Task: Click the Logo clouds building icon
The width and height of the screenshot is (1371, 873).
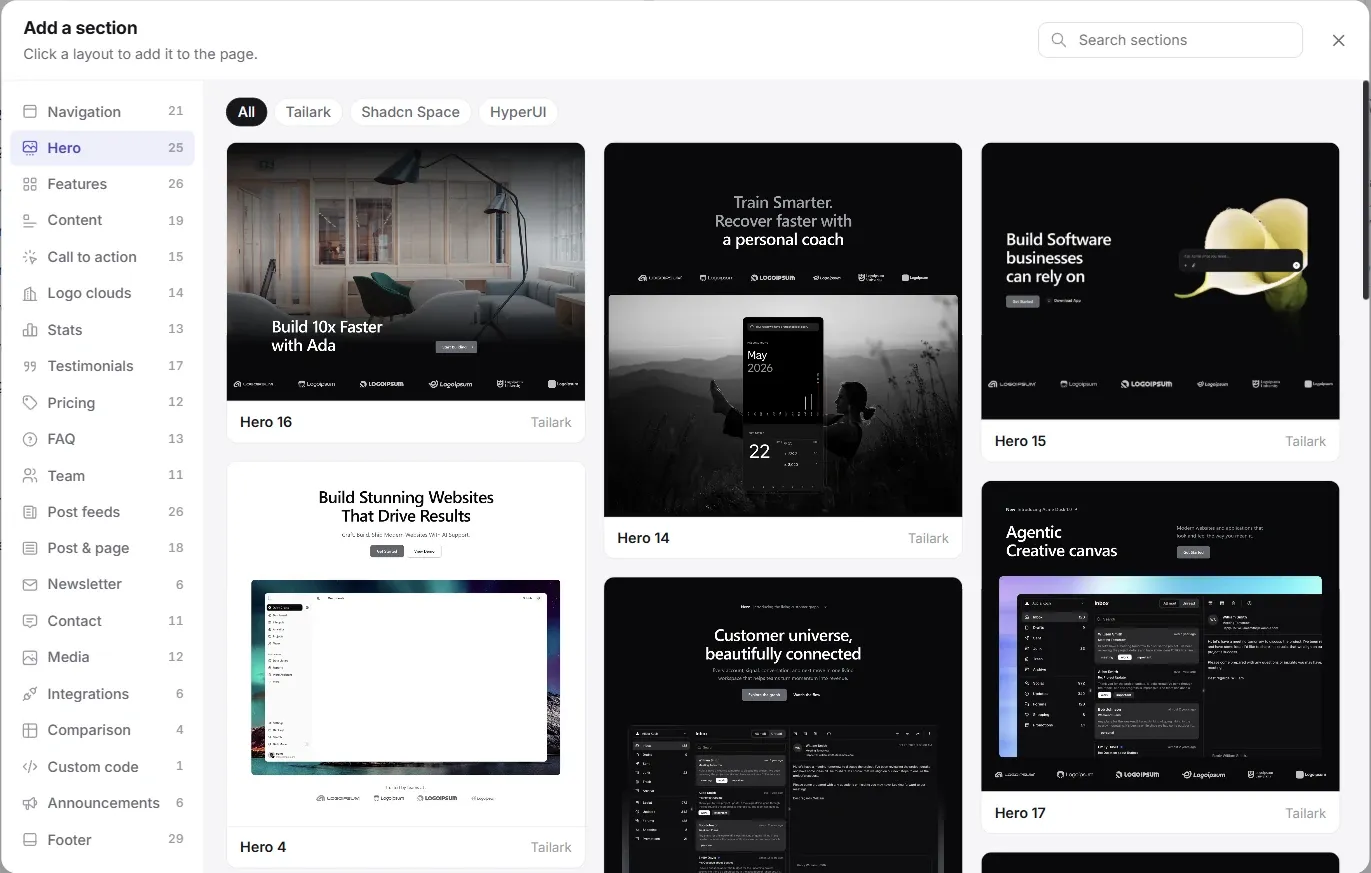Action: [30, 293]
